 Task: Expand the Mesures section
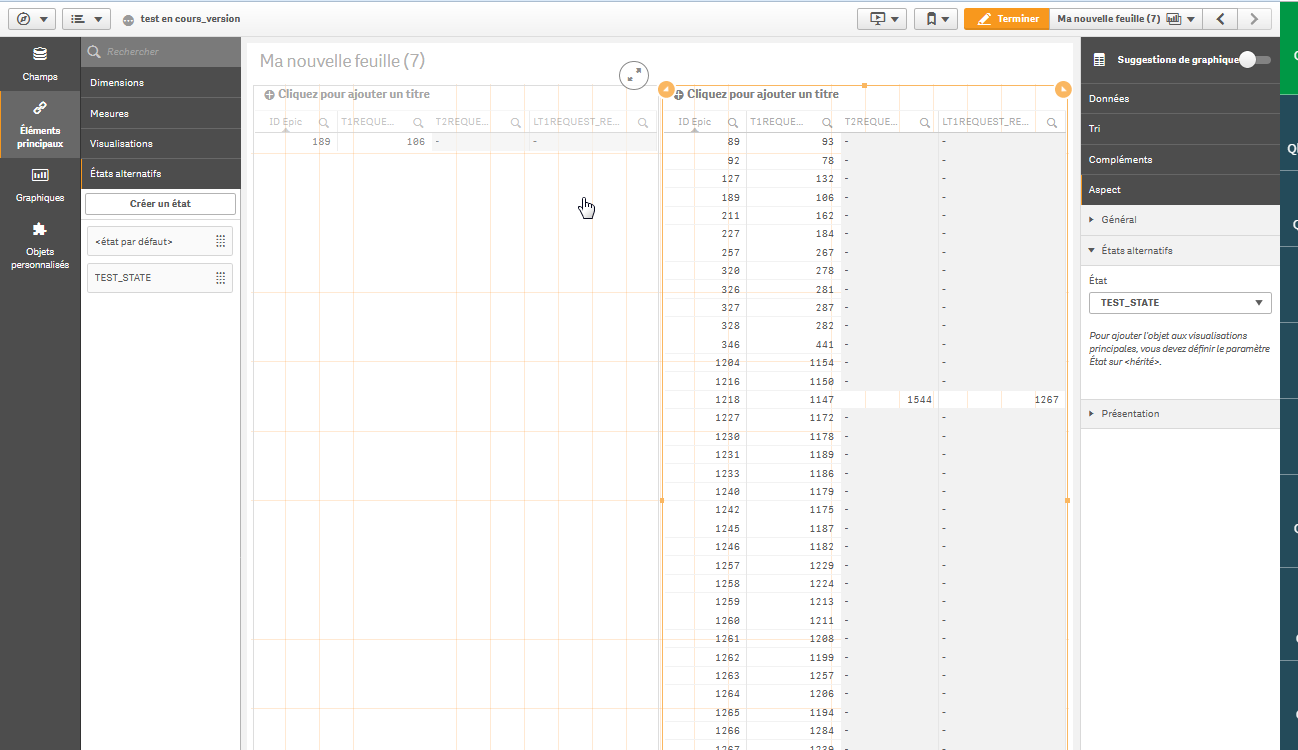161,113
